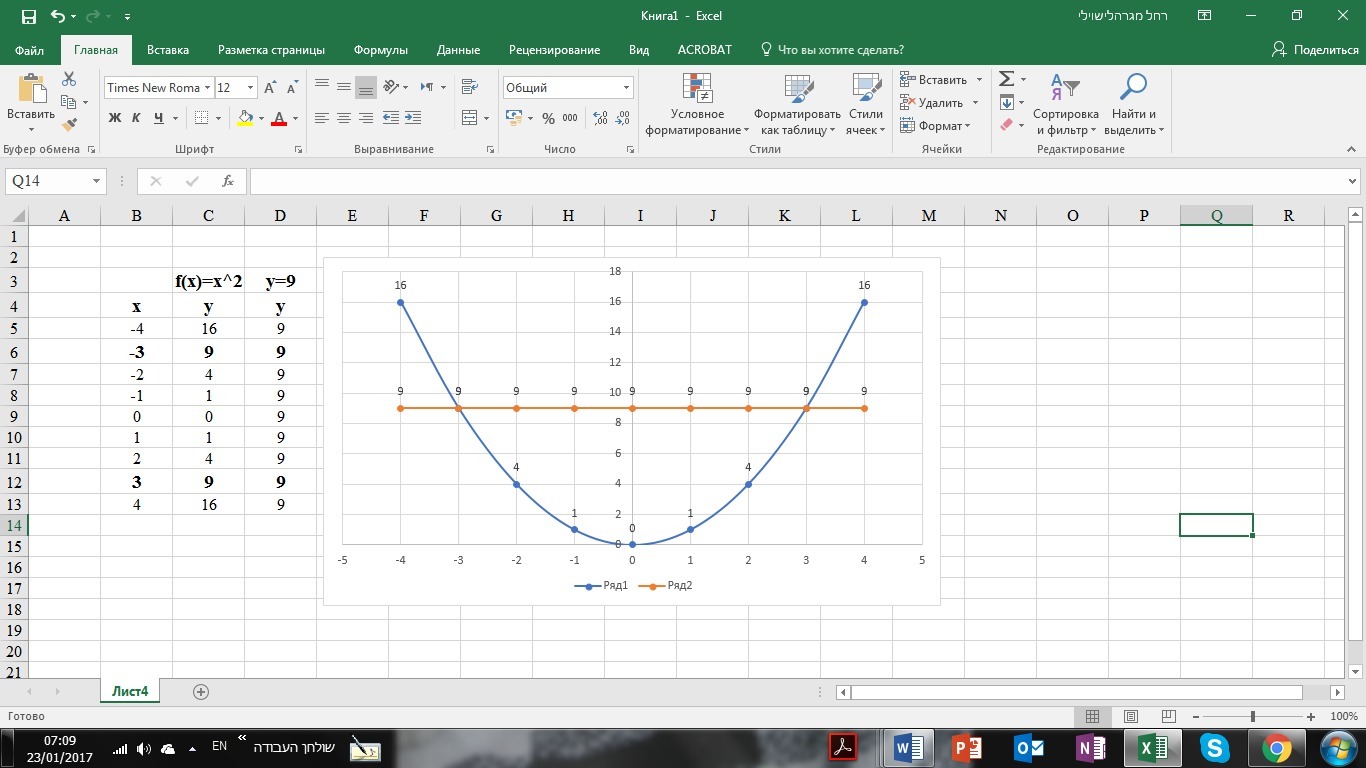Switch to Page Break Preview in status bar
The image size is (1366, 768).
(1167, 716)
